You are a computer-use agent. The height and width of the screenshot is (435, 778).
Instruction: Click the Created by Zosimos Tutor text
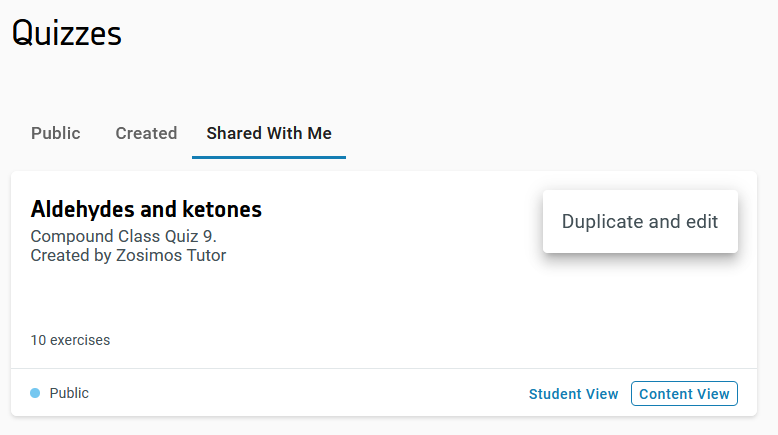tap(128, 255)
